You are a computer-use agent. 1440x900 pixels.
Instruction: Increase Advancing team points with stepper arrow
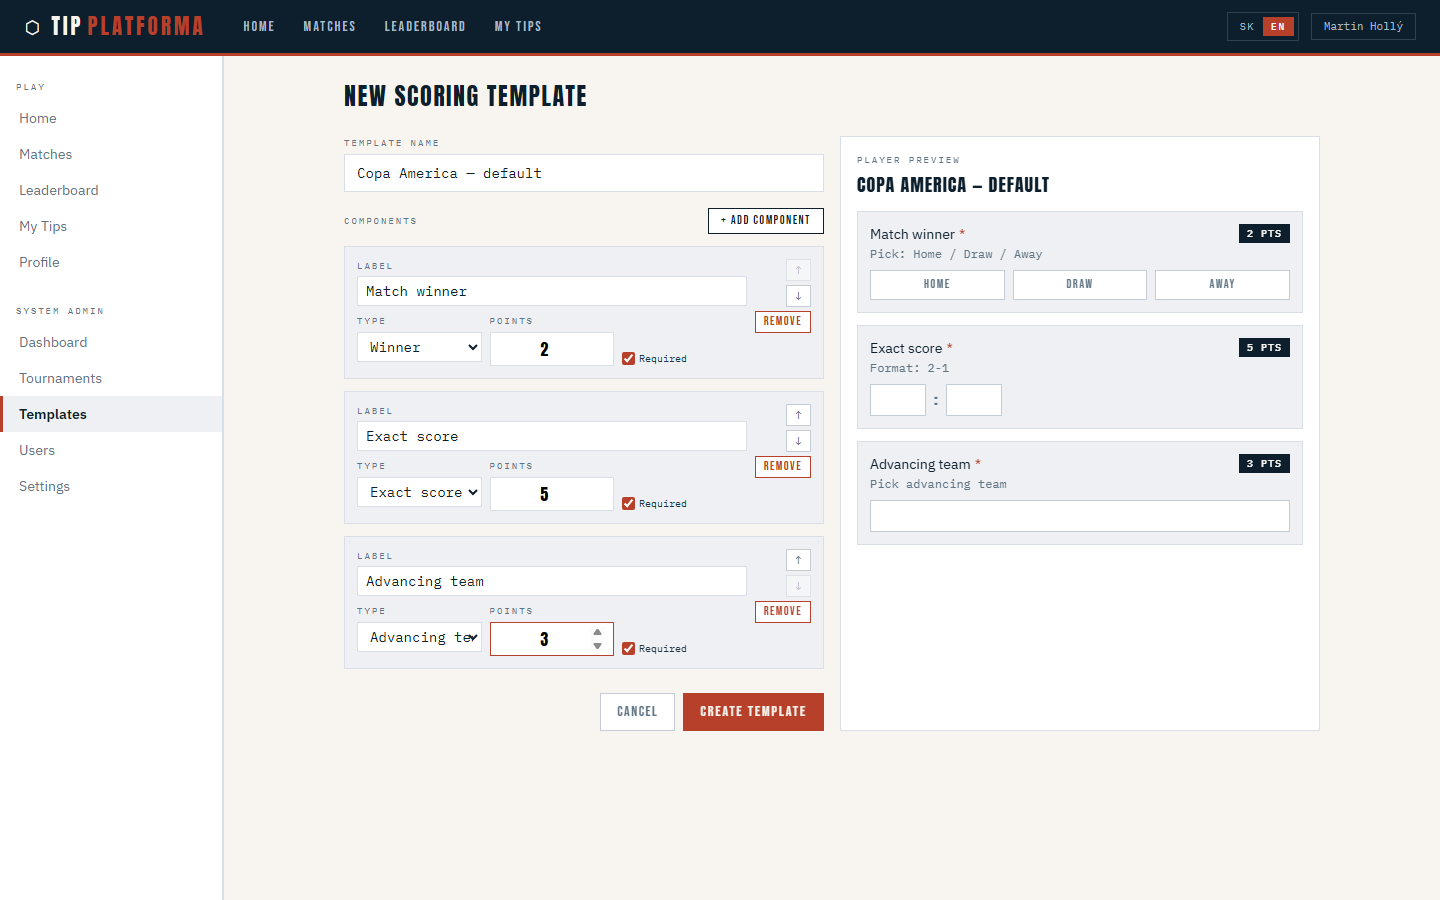(x=597, y=632)
